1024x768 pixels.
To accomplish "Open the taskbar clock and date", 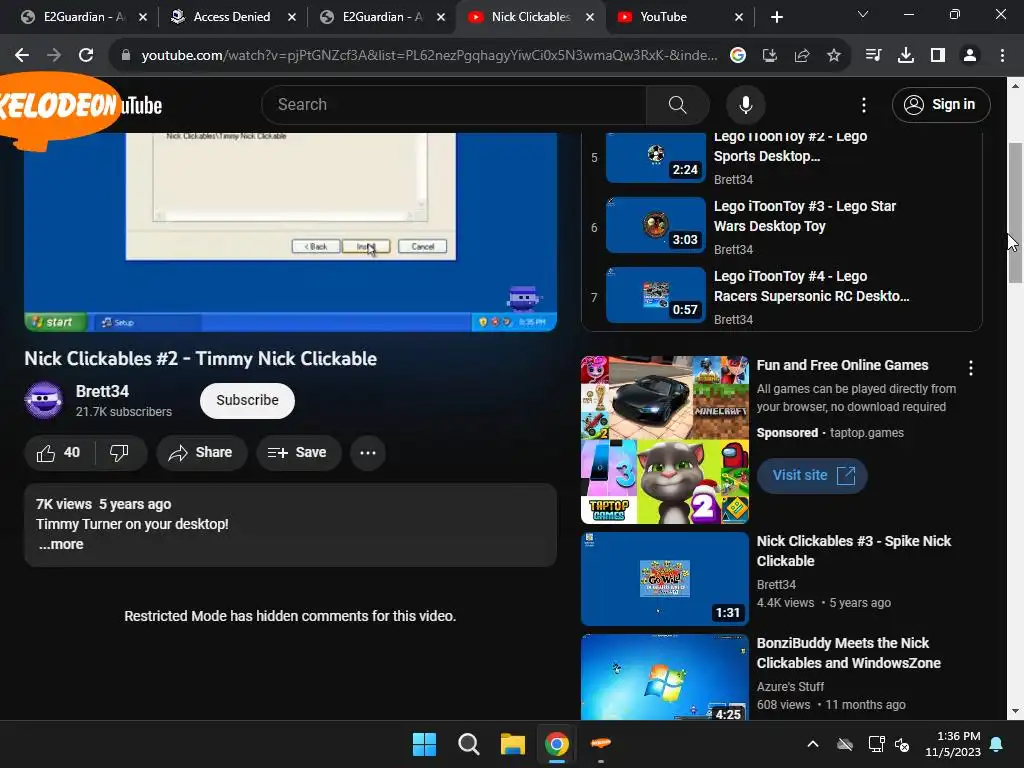I will (x=953, y=744).
